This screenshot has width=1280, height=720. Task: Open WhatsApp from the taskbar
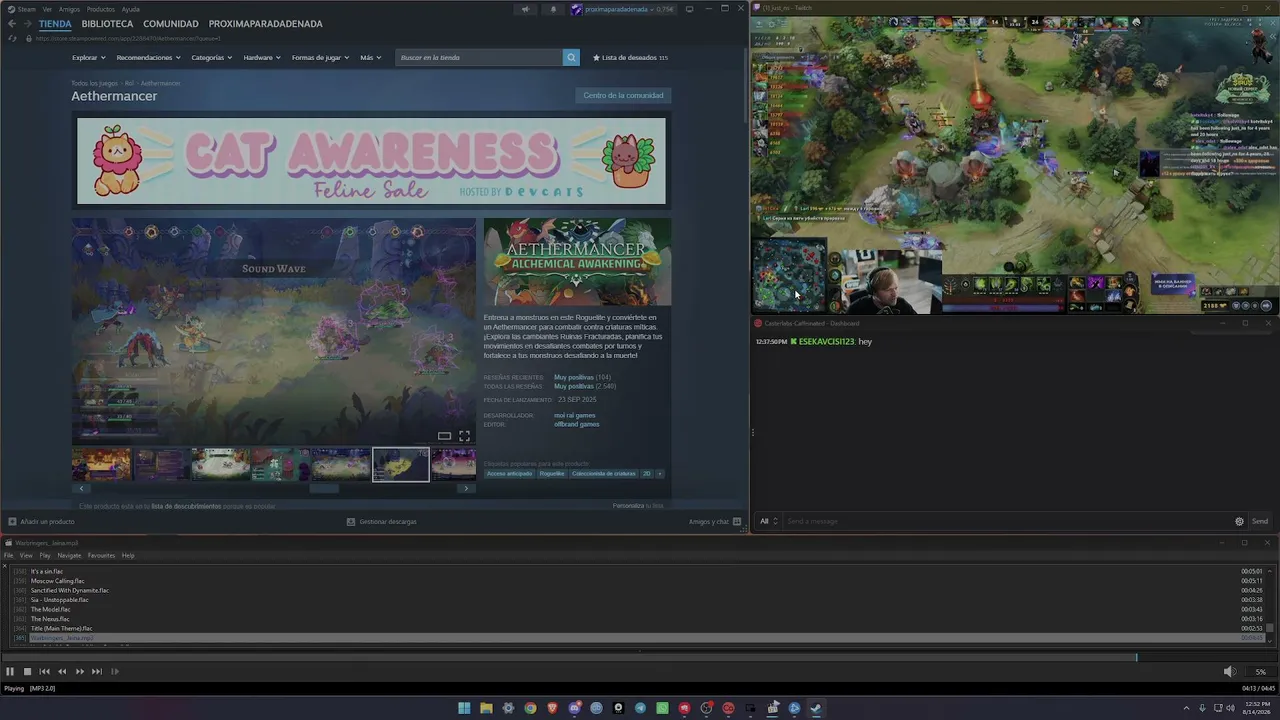[662, 708]
